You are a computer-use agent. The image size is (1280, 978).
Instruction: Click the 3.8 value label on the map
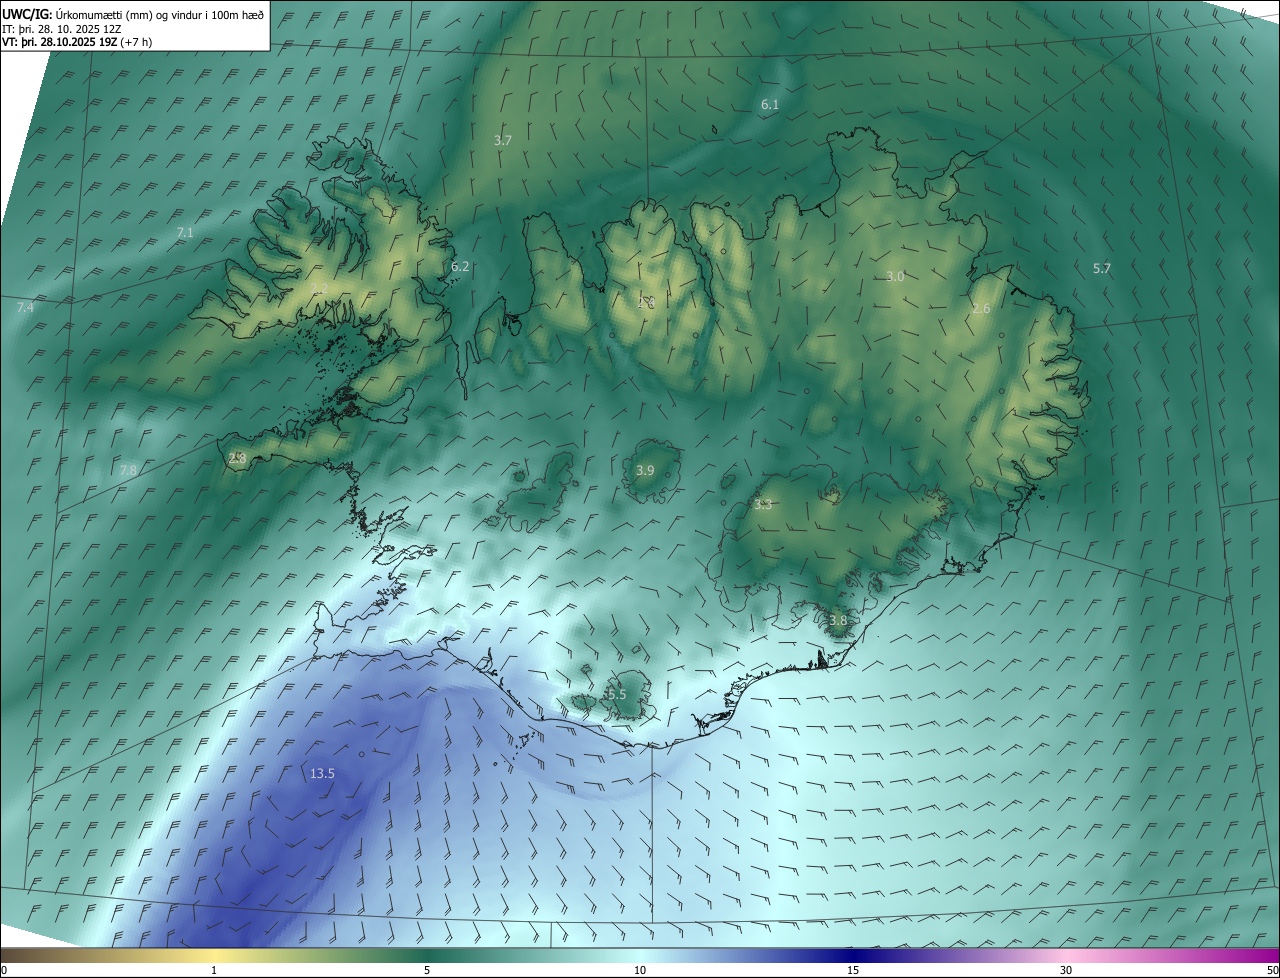tap(838, 621)
